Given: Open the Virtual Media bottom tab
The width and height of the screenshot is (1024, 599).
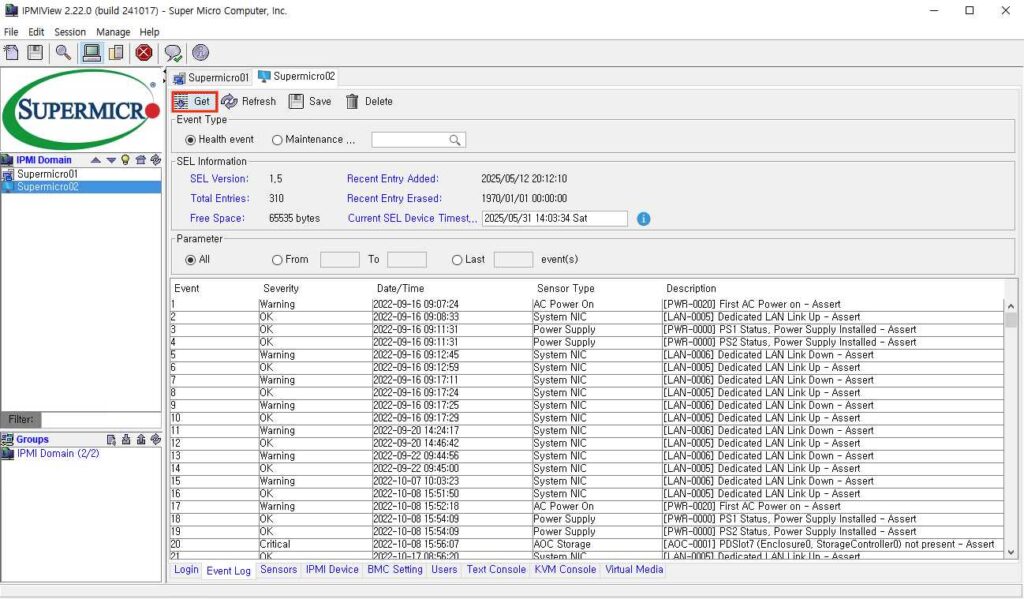Looking at the screenshot, I should [x=633, y=570].
